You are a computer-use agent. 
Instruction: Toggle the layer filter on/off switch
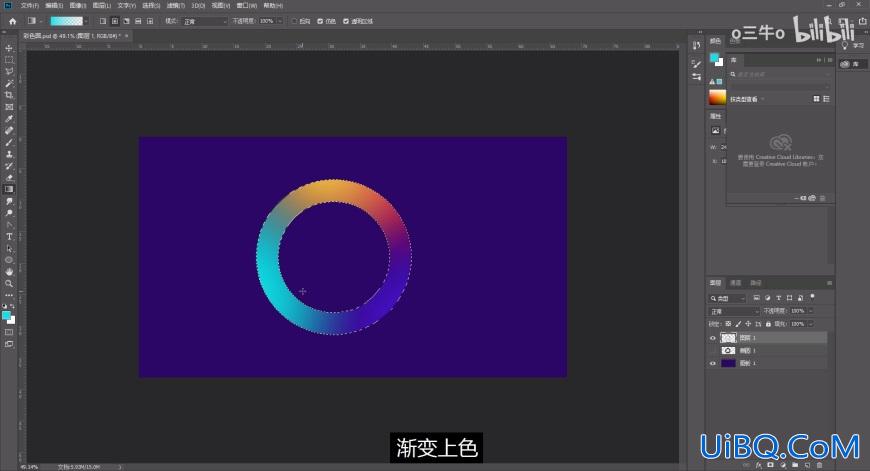coord(812,297)
